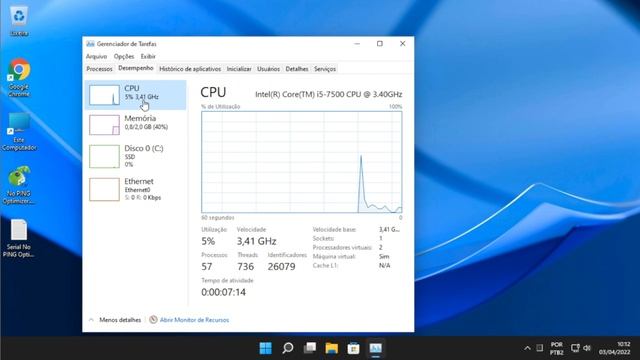The width and height of the screenshot is (640, 360).
Task: Select the CPU performance item
Action: pos(136,95)
